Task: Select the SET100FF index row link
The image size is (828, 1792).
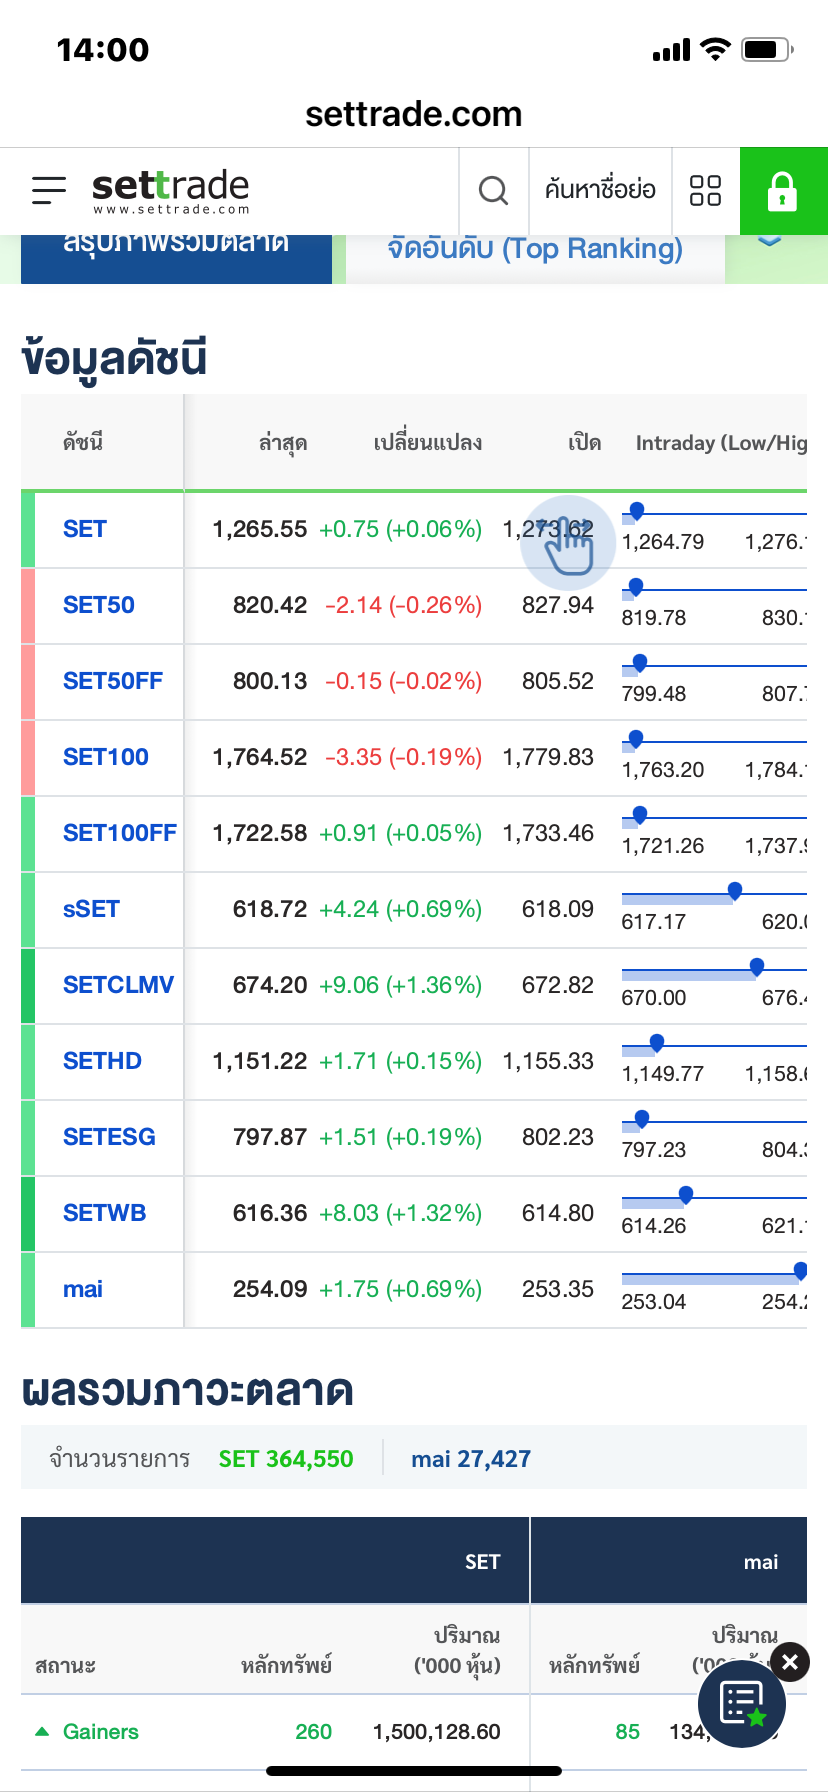Action: coord(119,833)
